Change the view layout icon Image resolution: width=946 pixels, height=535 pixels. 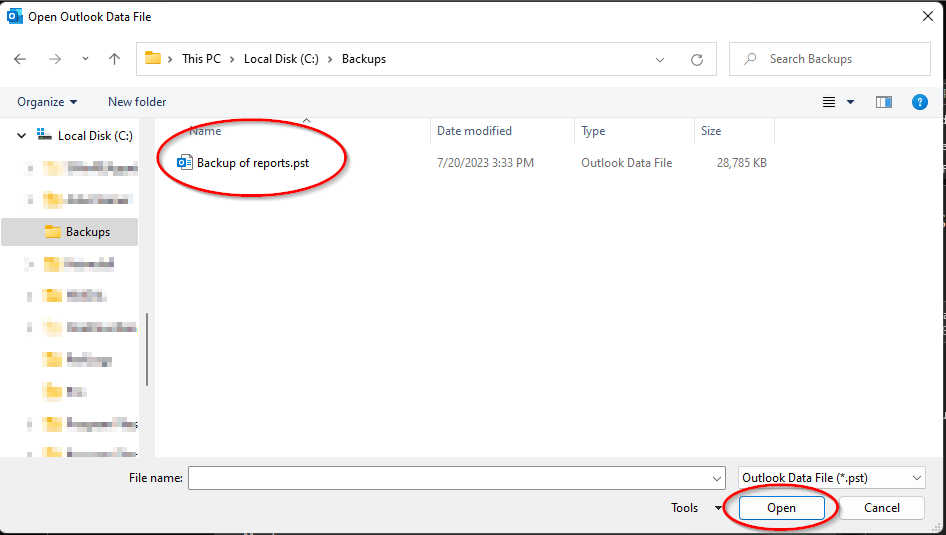click(x=829, y=103)
